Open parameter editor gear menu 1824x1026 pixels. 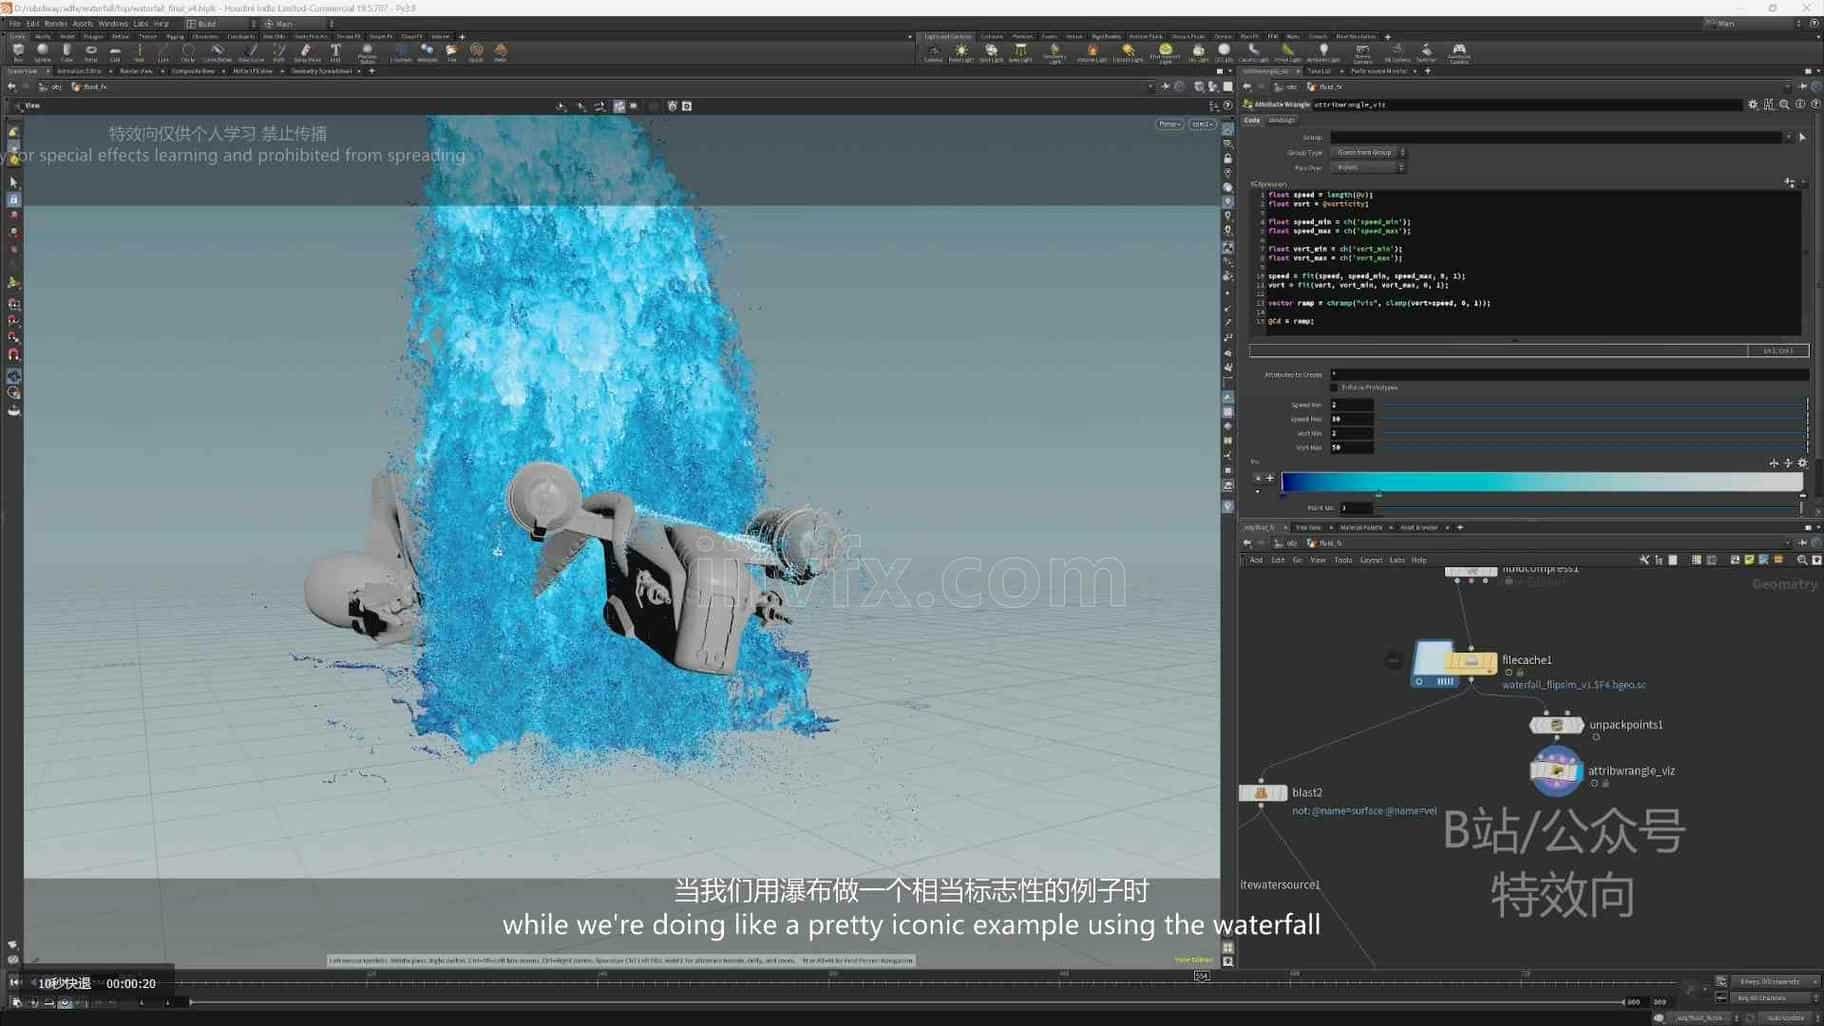click(x=1752, y=104)
